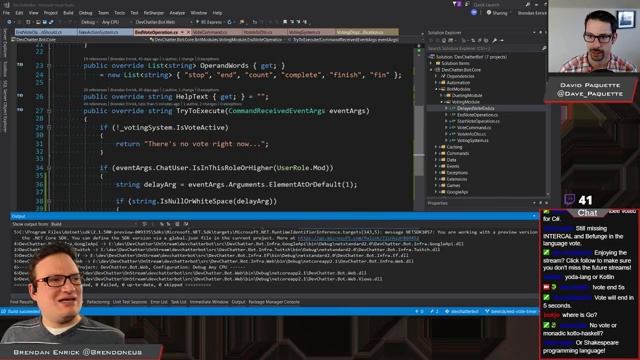Viewport: 640px width, 360px height.
Task: Click the devchatterbot repository in status bar
Action: [x=462, y=311]
